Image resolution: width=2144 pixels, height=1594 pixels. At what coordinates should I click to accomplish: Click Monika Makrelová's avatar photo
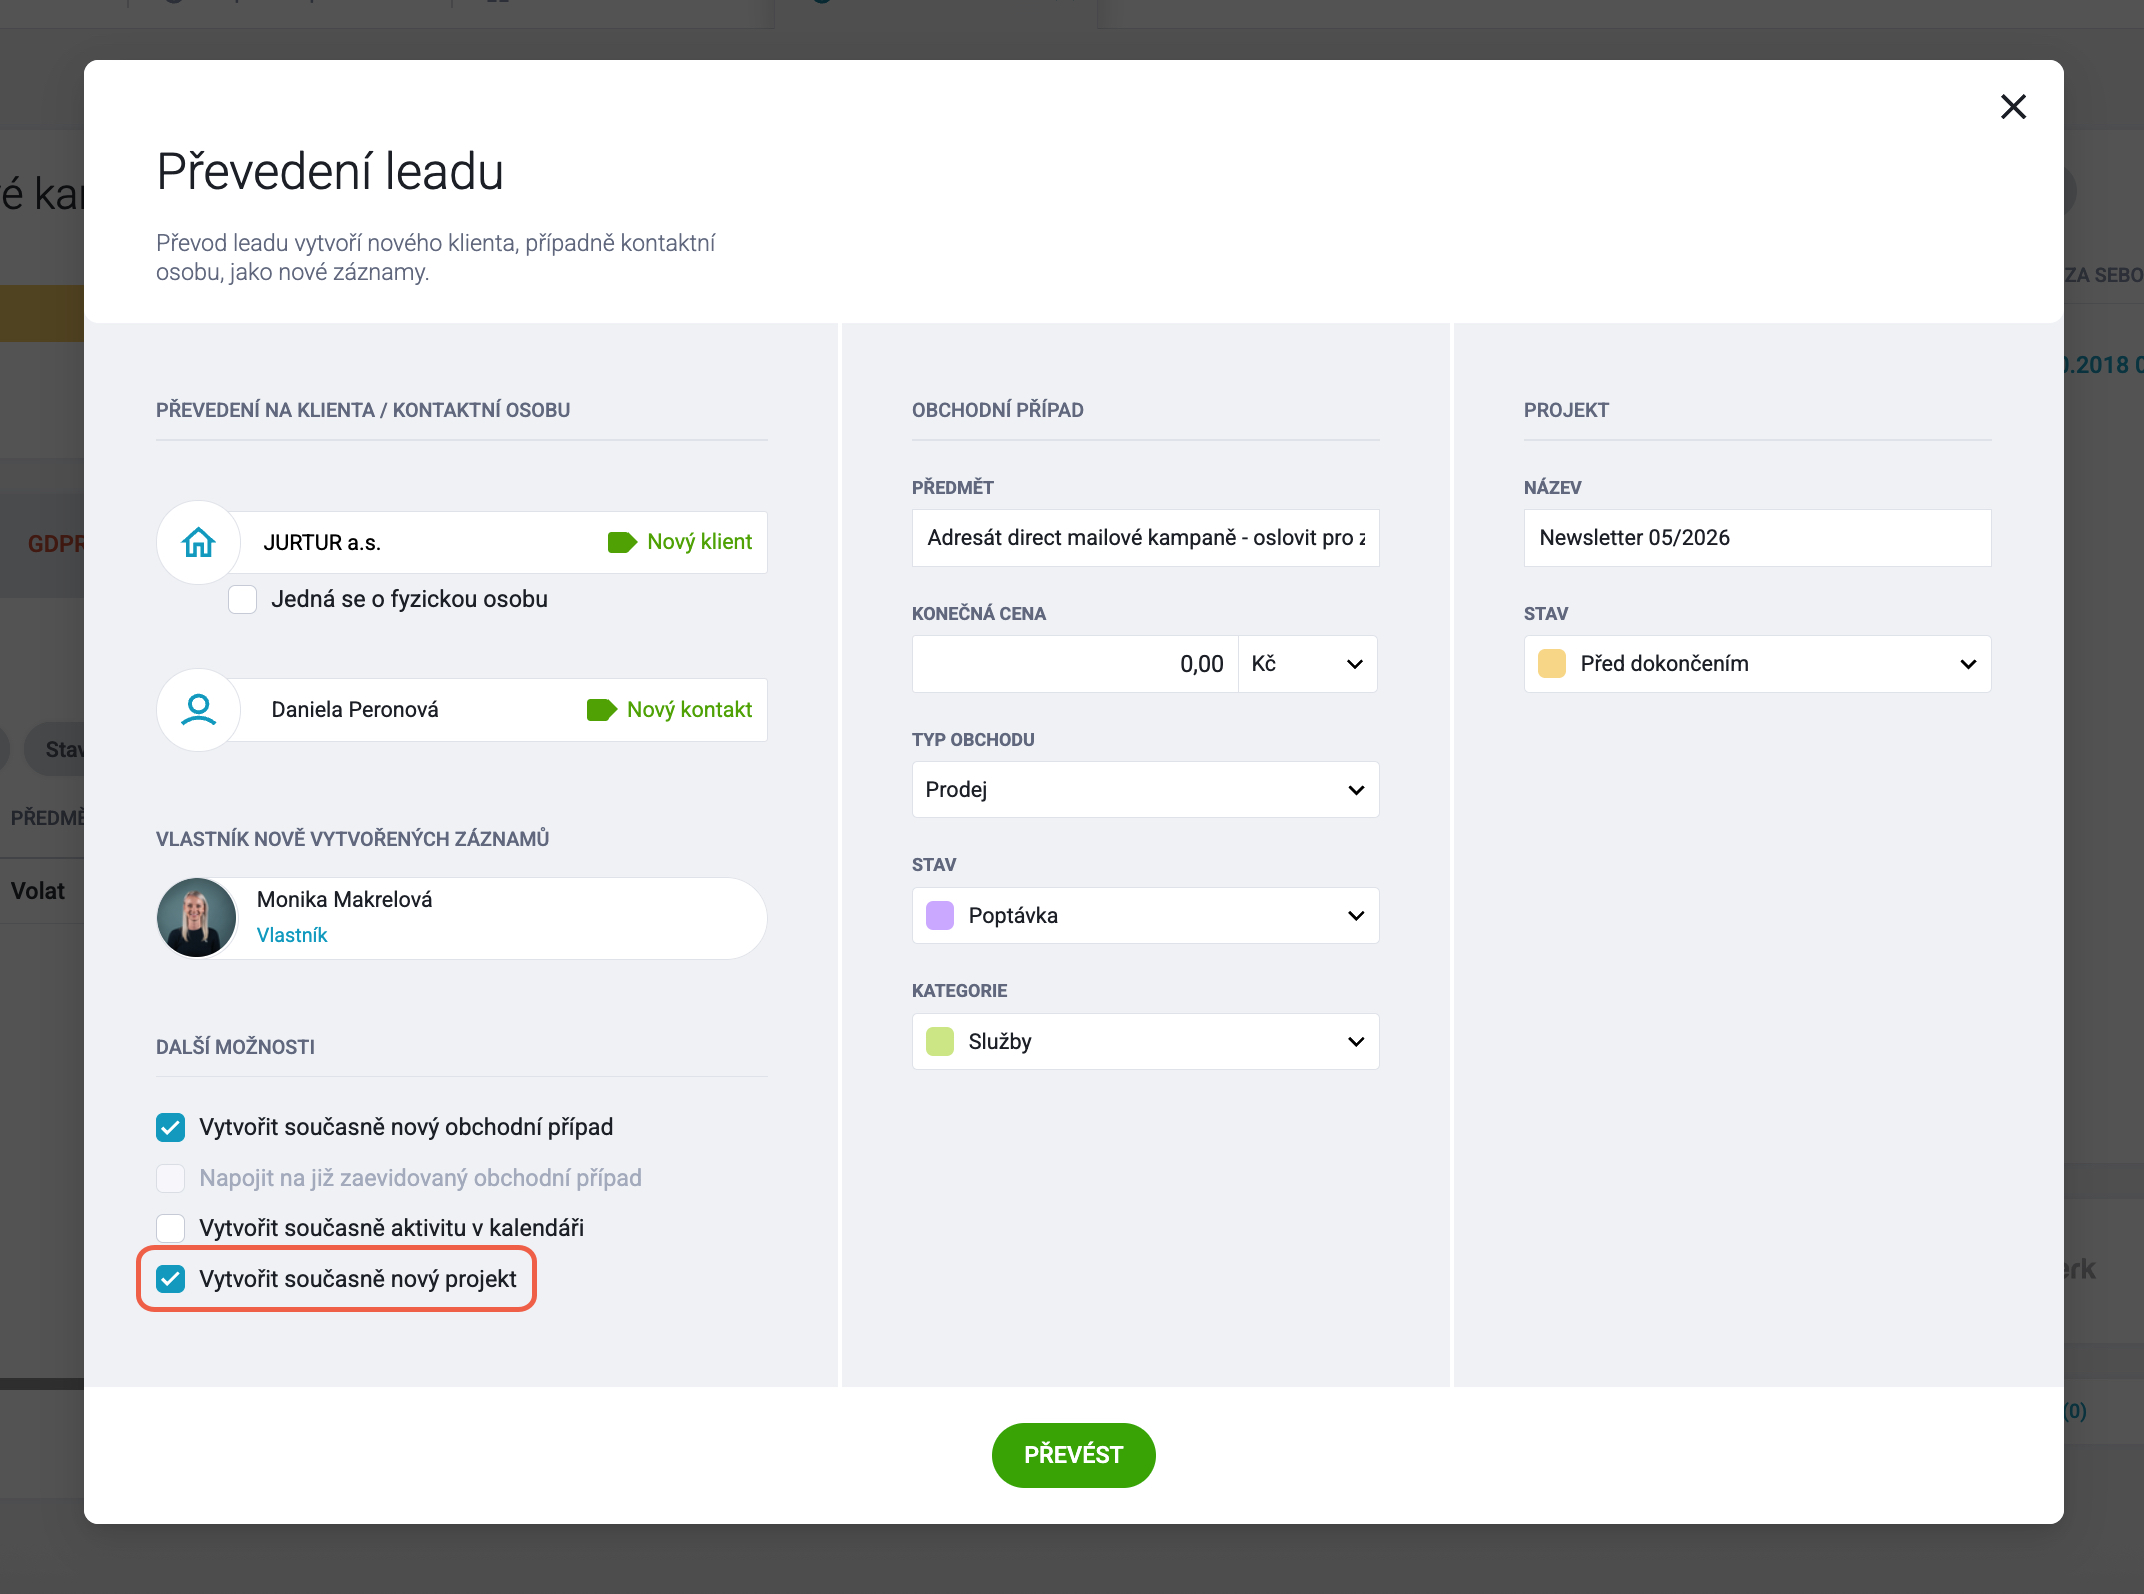tap(197, 918)
